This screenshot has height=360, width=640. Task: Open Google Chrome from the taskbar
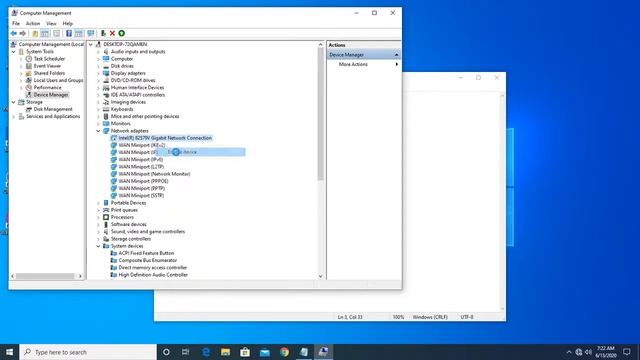(284, 352)
